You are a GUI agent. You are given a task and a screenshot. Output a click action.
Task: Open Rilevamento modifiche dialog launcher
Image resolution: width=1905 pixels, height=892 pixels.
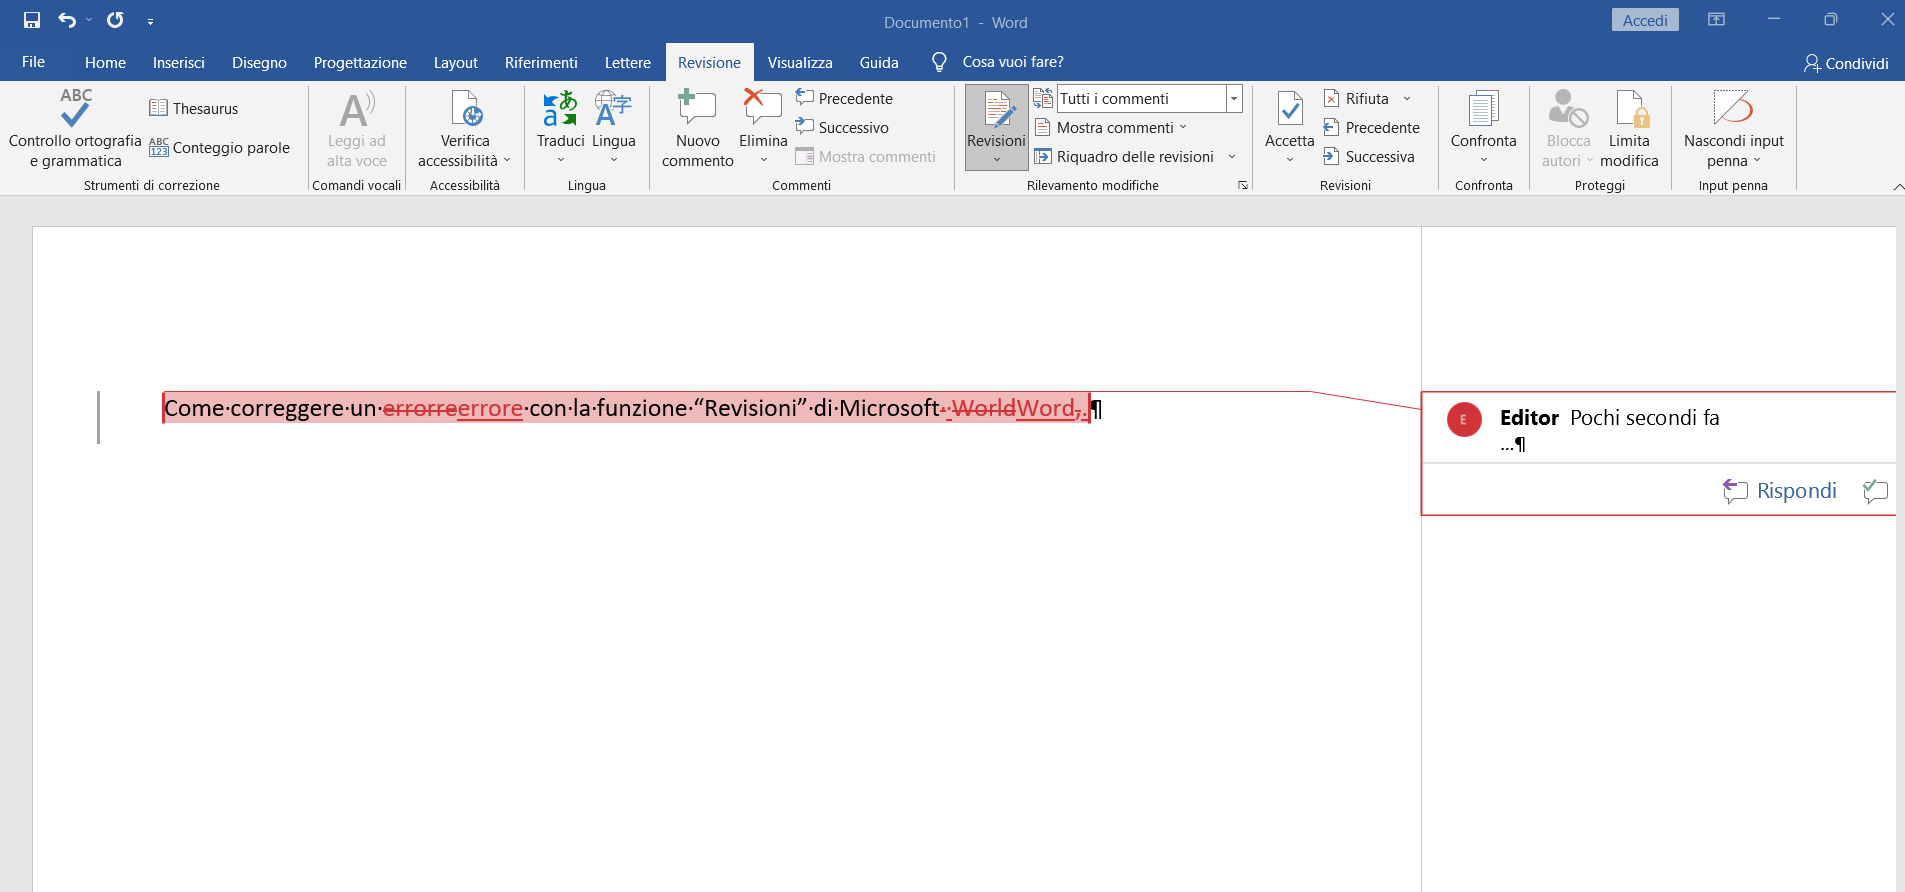point(1243,185)
